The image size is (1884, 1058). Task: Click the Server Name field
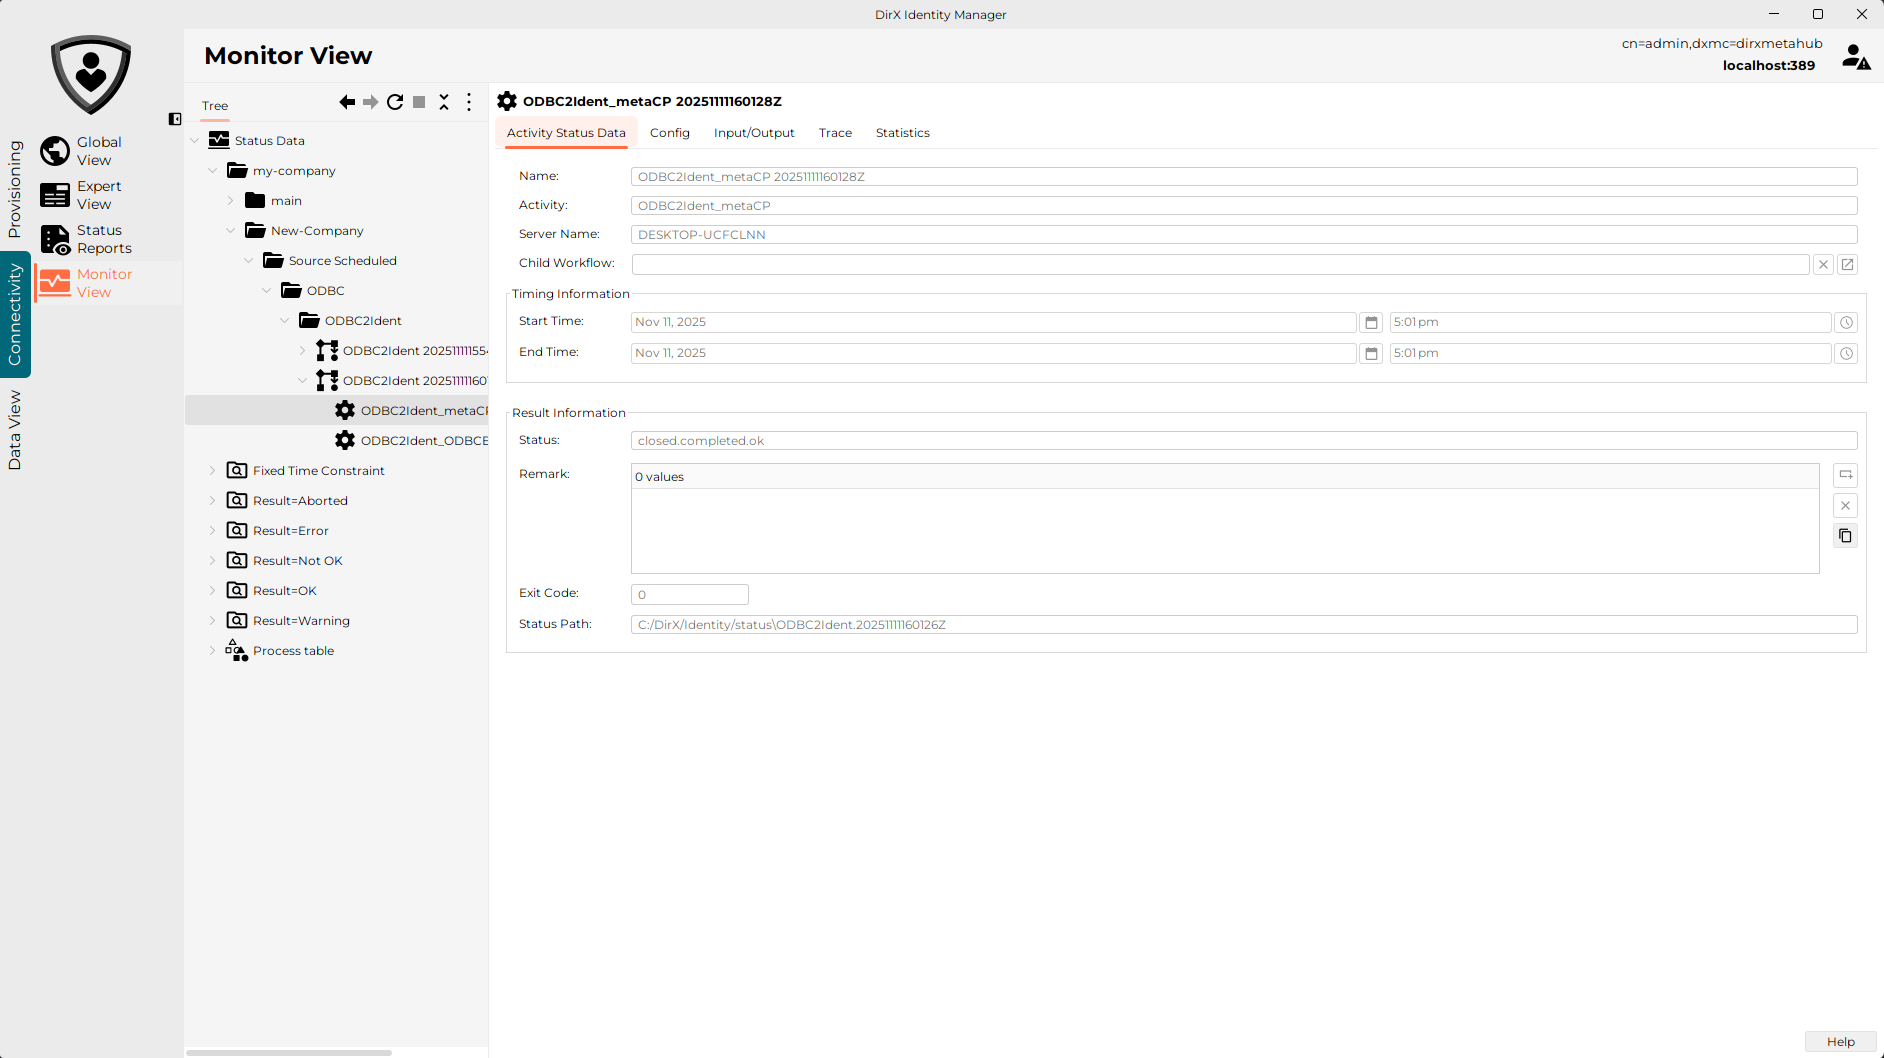pyautogui.click(x=1244, y=235)
